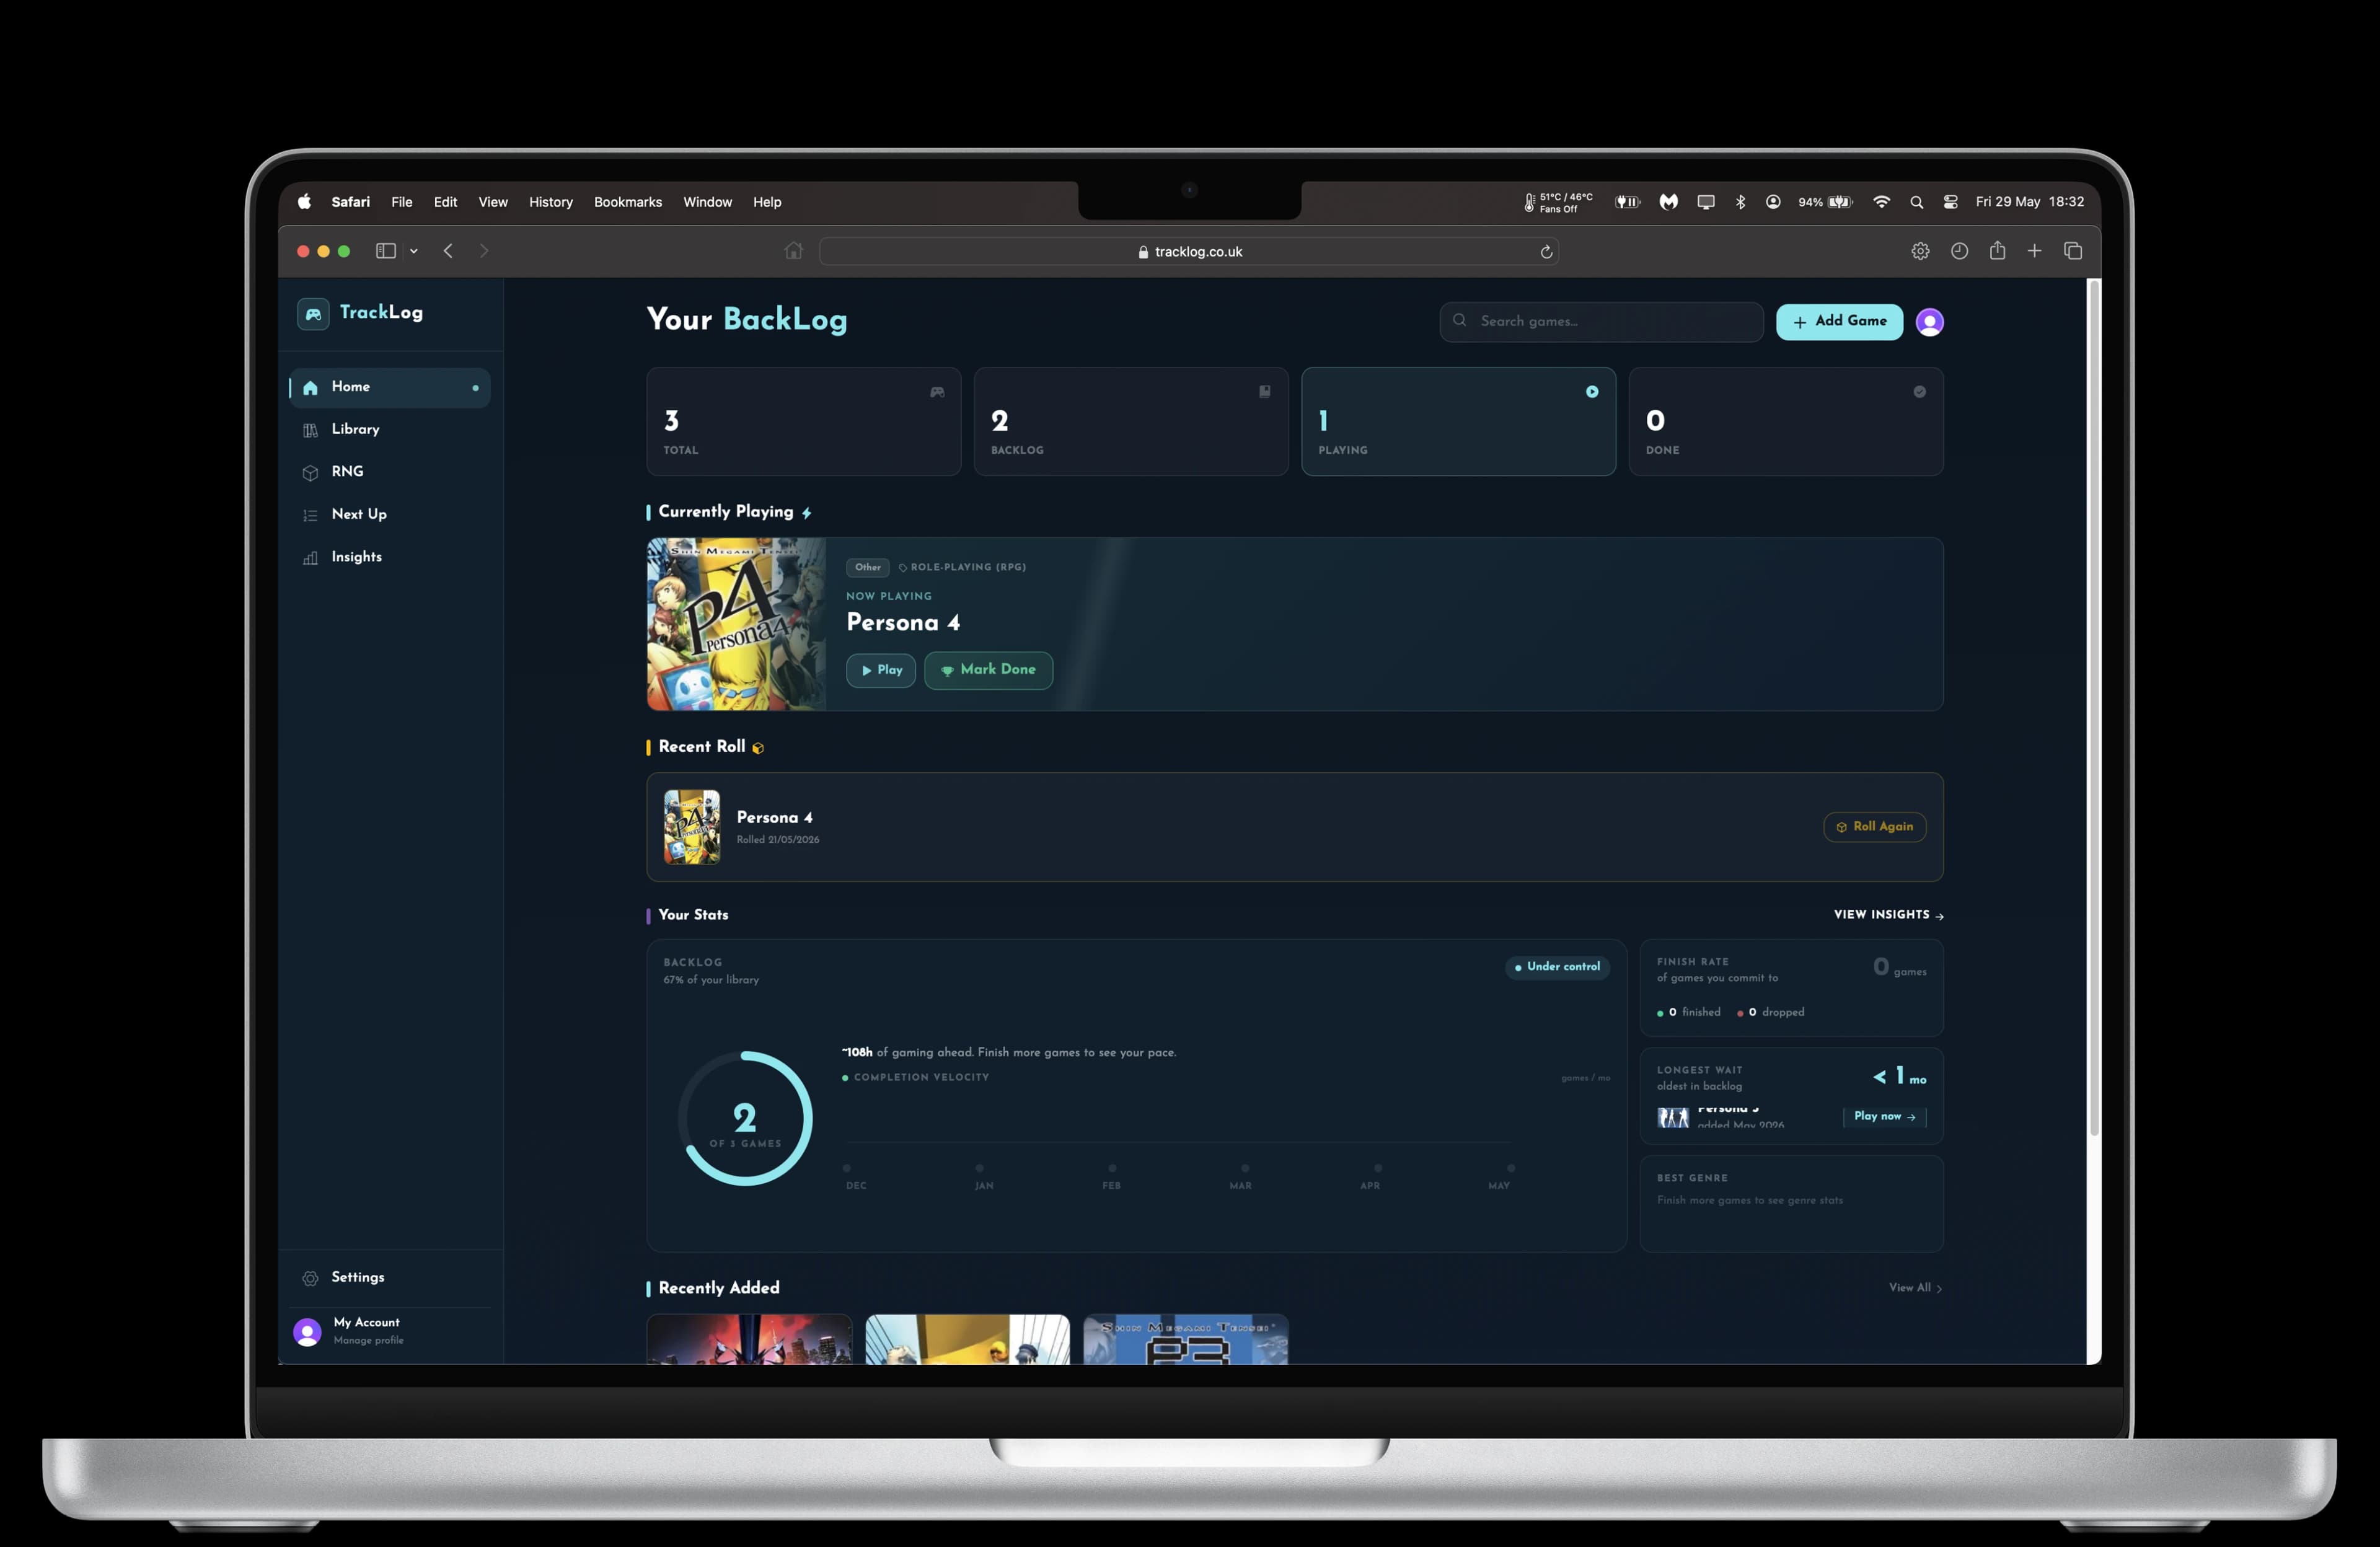Image resolution: width=2380 pixels, height=1547 pixels.
Task: Click the DEC marker on velocity chart
Action: [x=846, y=1168]
